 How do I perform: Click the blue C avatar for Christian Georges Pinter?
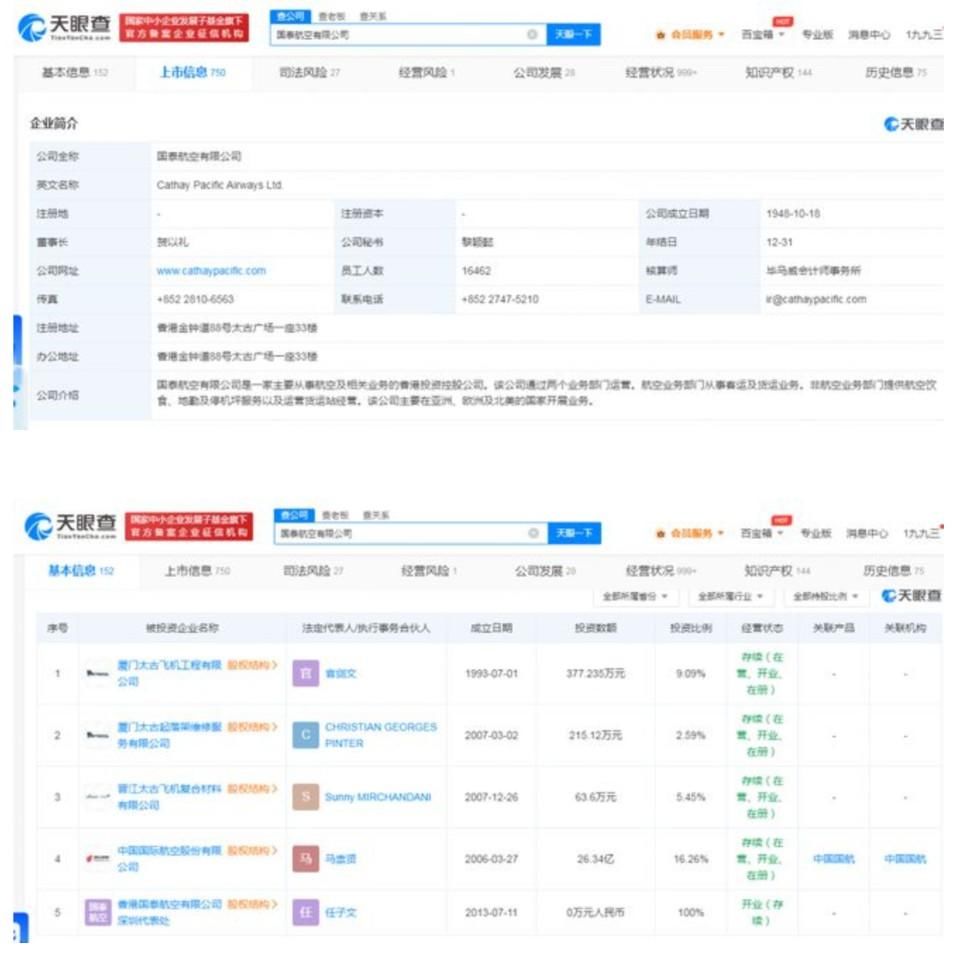[x=306, y=735]
